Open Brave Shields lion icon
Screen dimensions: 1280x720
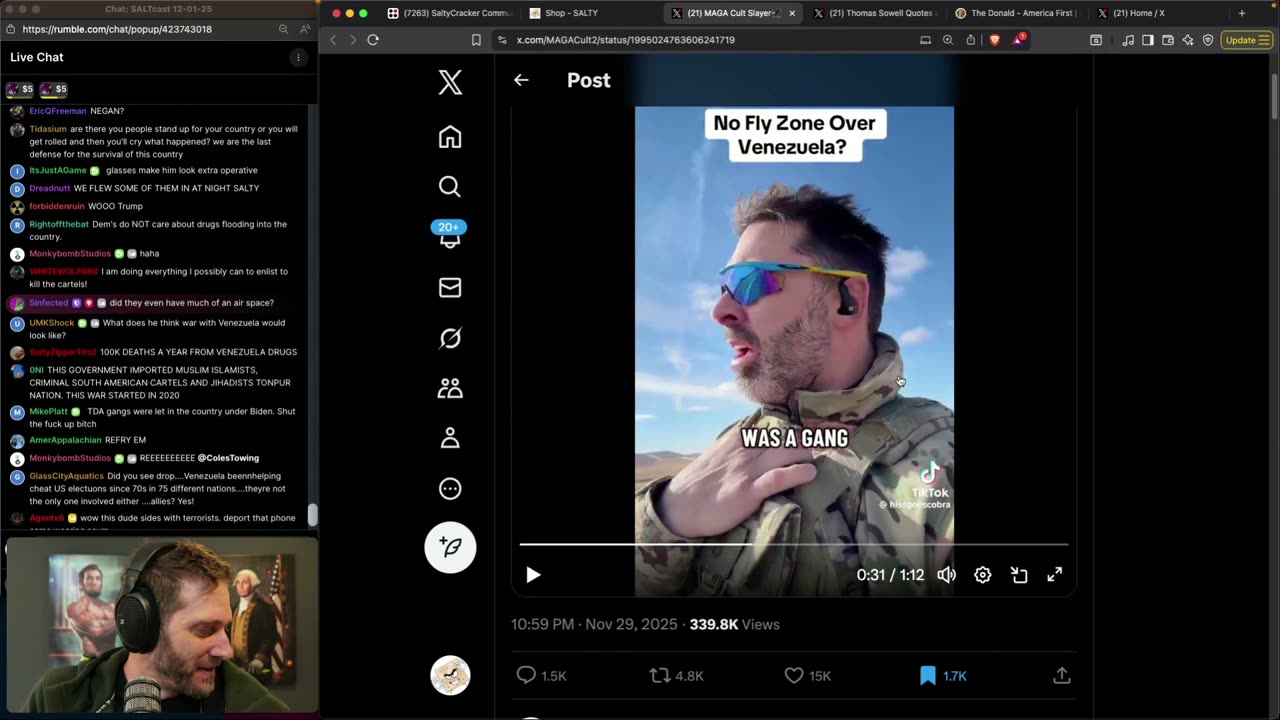tap(995, 40)
